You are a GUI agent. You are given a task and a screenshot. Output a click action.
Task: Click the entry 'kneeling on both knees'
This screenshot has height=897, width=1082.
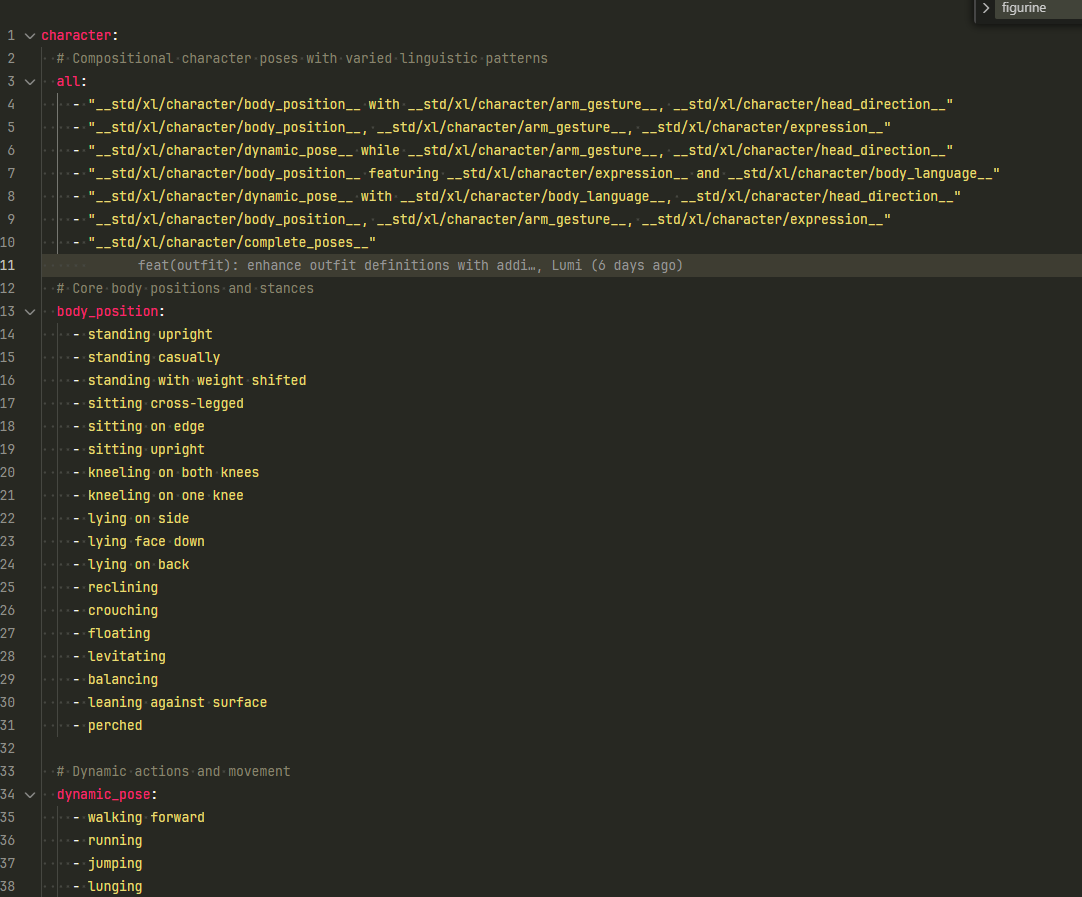pyautogui.click(x=173, y=473)
